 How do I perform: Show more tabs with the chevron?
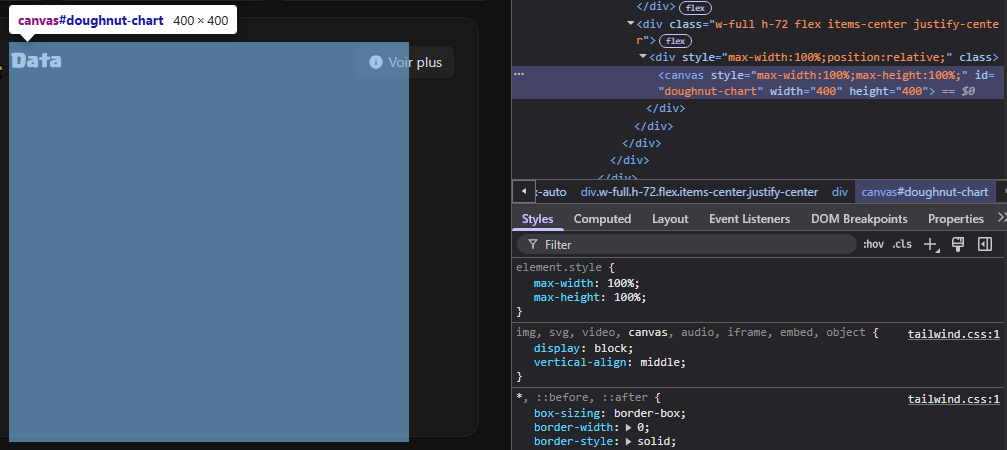tap(1001, 218)
